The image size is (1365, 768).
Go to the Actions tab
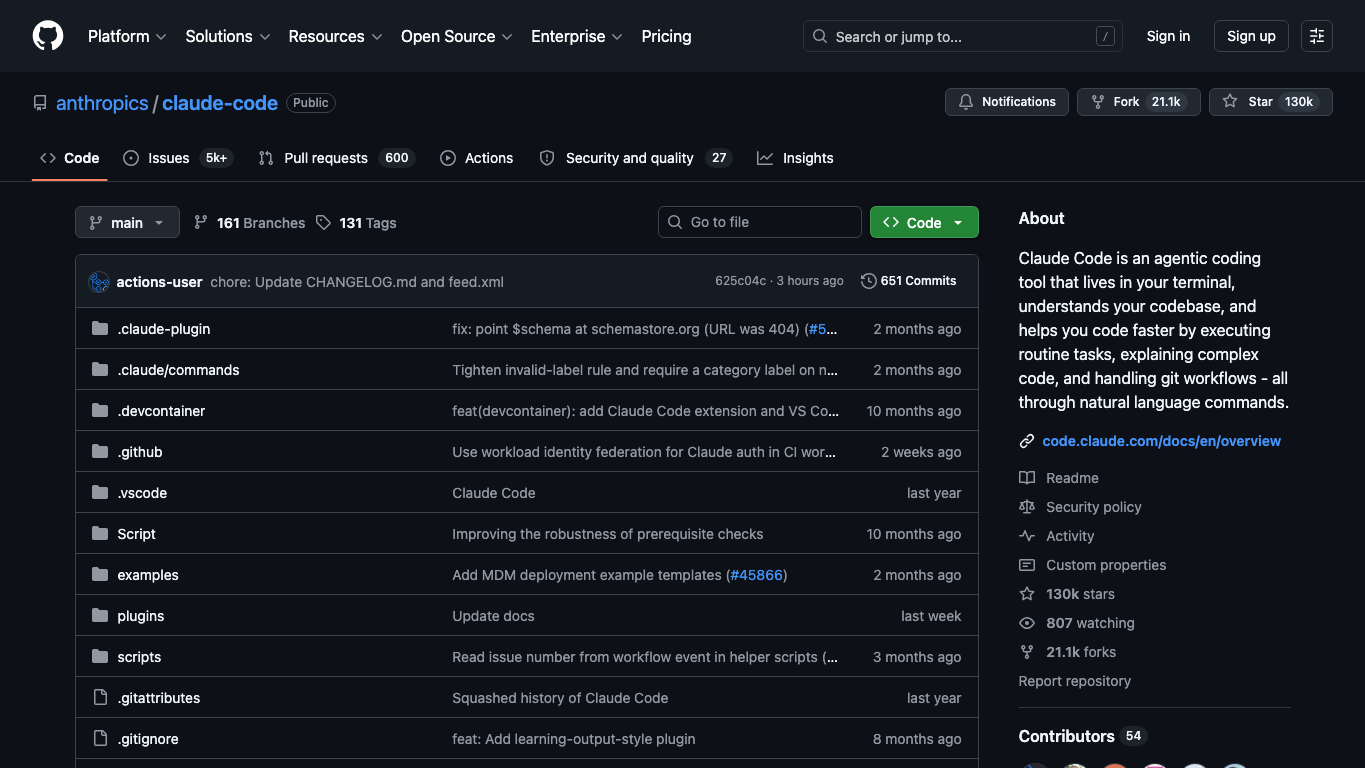point(477,158)
